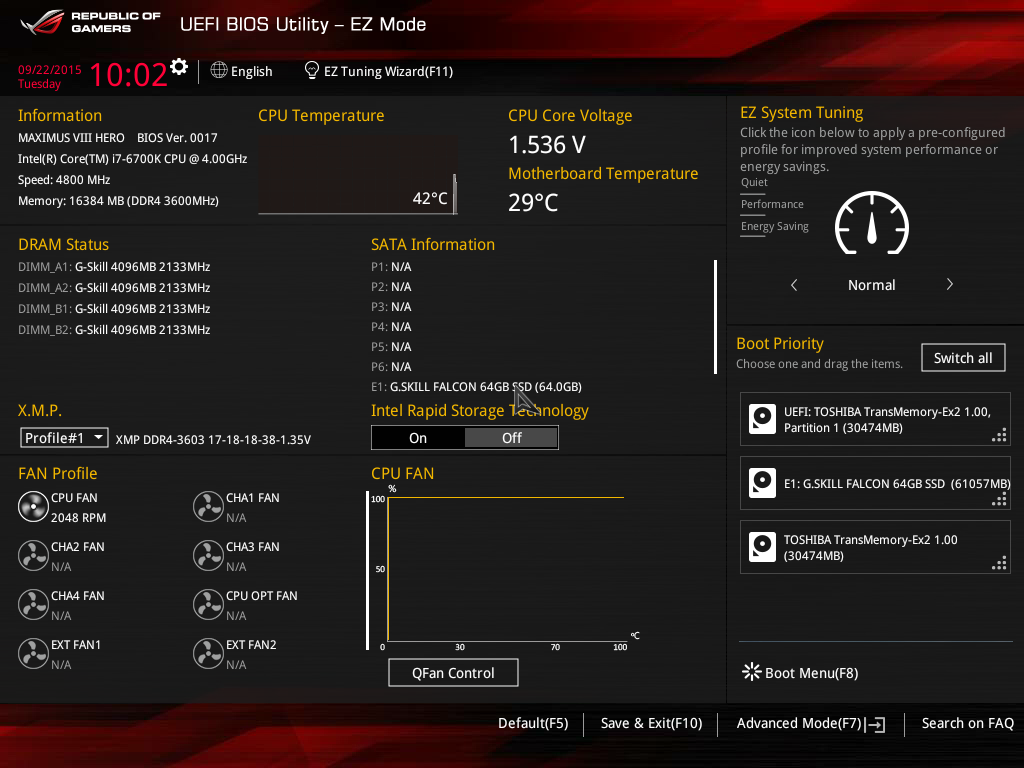Click the 29°C motherboard temperature value
The height and width of the screenshot is (768, 1024).
[533, 202]
